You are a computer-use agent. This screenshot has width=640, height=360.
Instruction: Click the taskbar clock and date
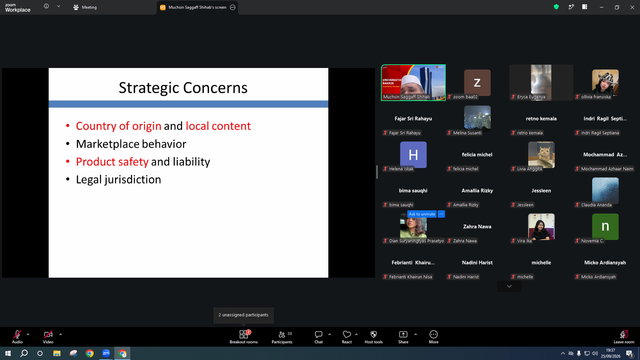coord(611,353)
